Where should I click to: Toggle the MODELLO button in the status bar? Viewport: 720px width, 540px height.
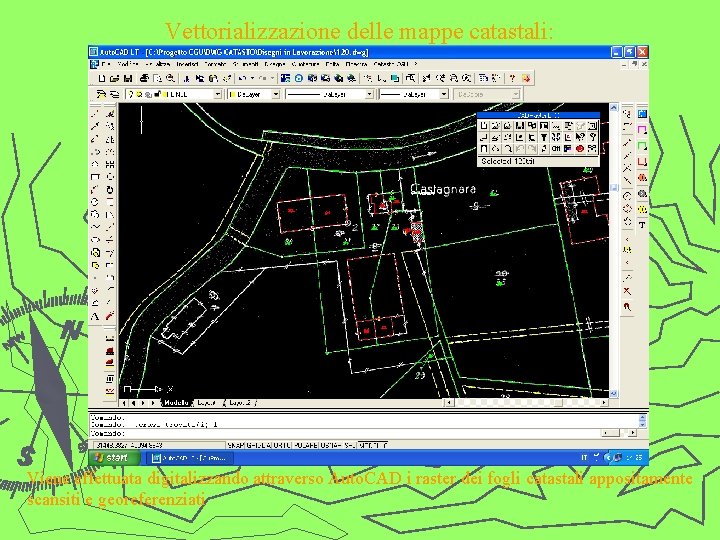[372, 445]
